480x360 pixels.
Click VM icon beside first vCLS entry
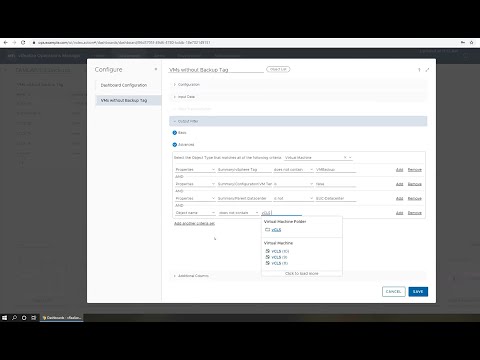(x=267, y=251)
